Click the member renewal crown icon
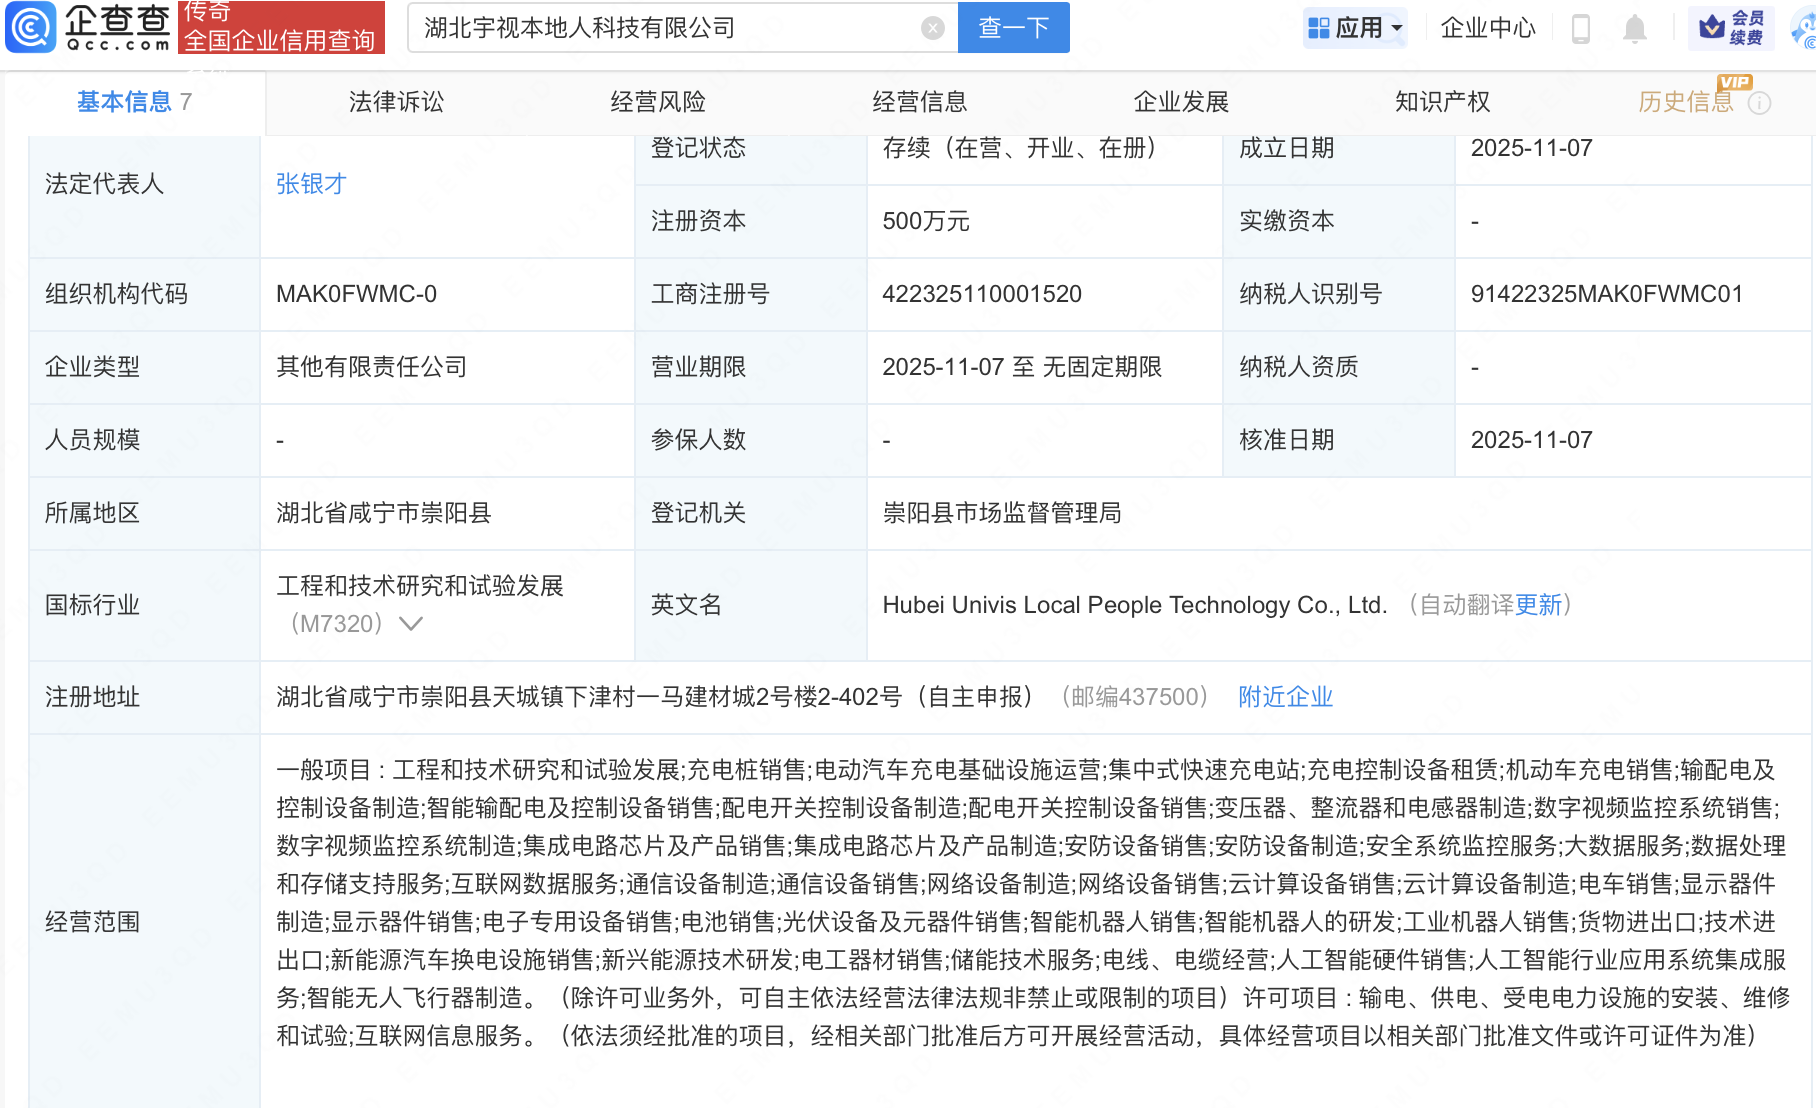Image resolution: width=1816 pixels, height=1108 pixels. click(1713, 27)
